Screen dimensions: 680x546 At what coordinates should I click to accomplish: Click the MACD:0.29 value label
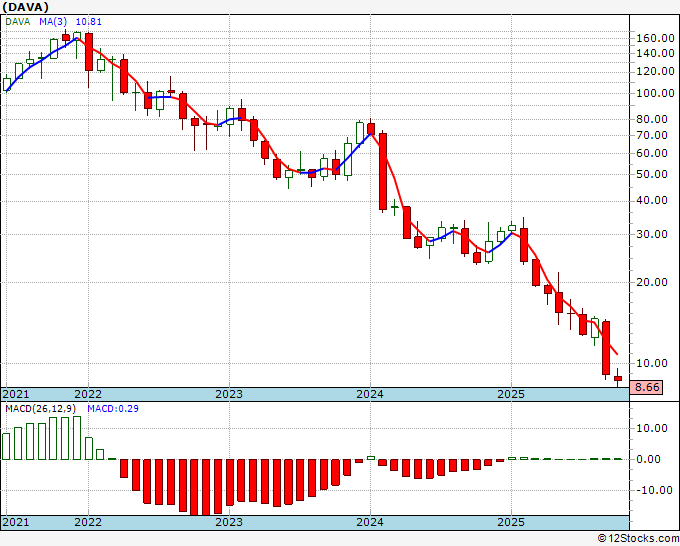coord(113,409)
